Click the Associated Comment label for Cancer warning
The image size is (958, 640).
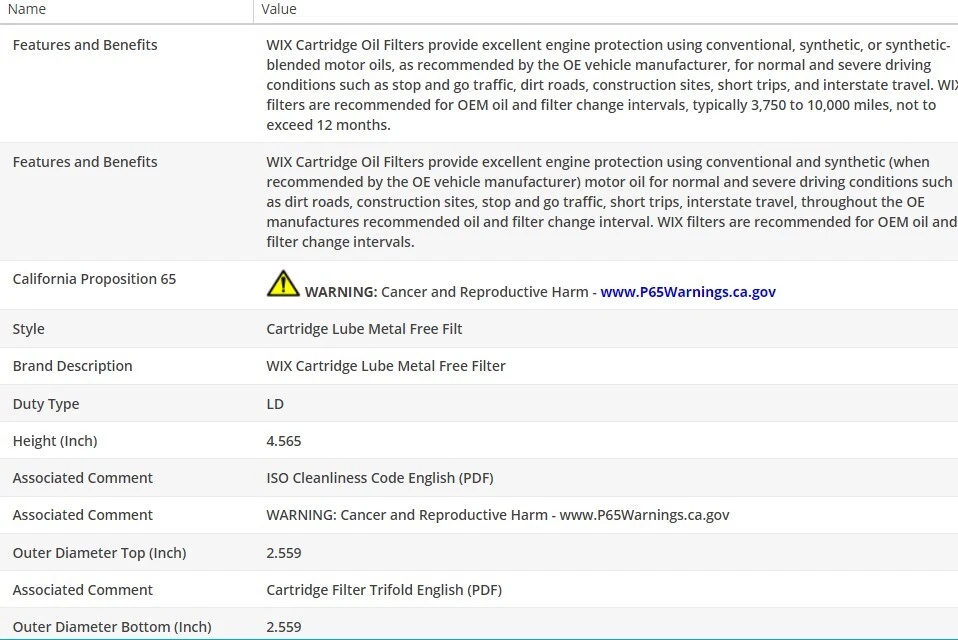point(82,515)
